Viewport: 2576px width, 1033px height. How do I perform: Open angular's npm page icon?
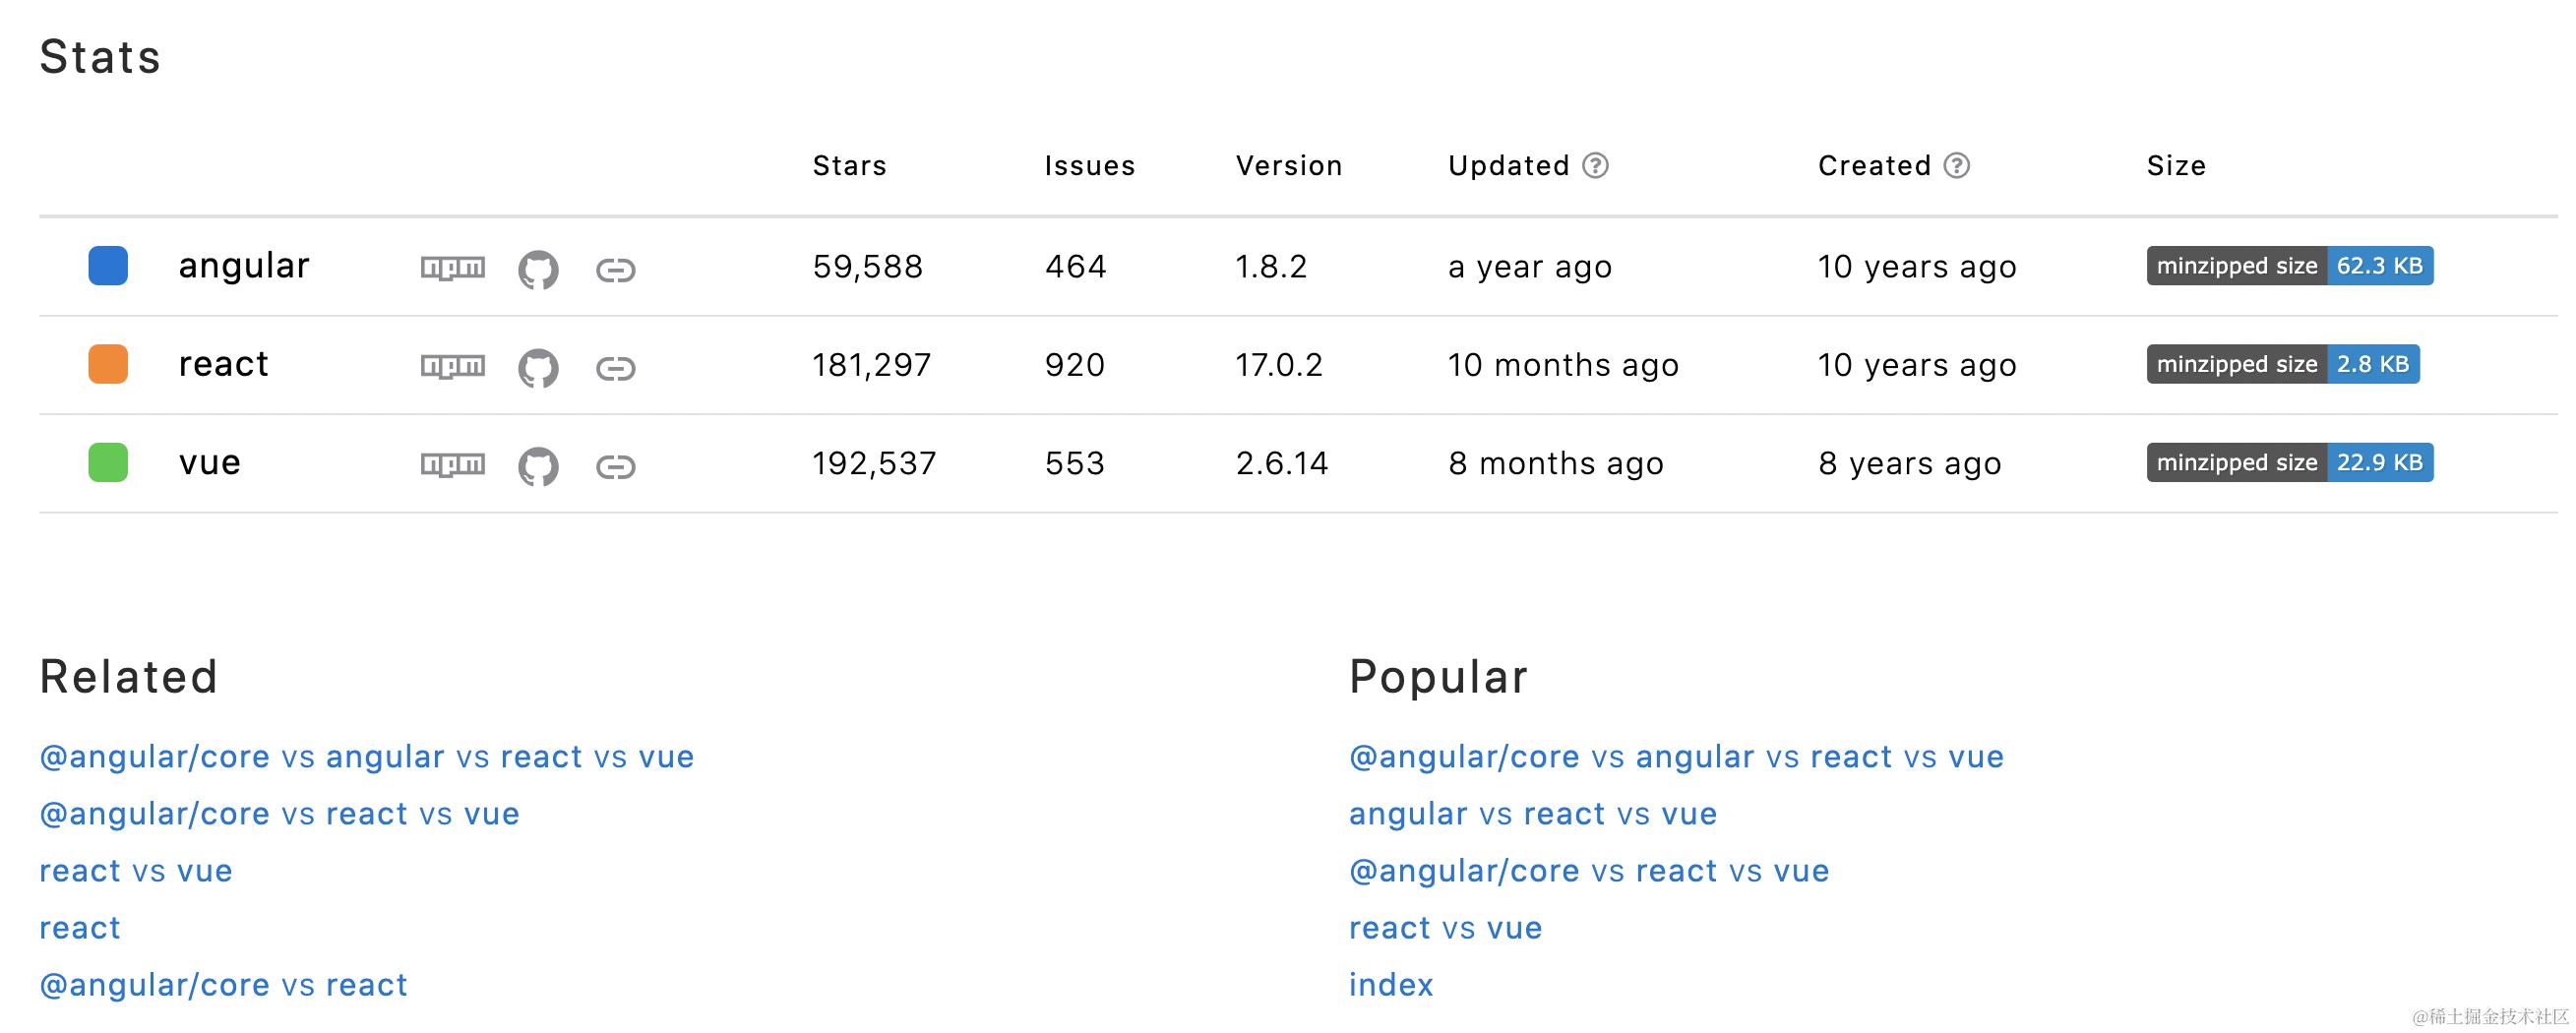[x=453, y=268]
